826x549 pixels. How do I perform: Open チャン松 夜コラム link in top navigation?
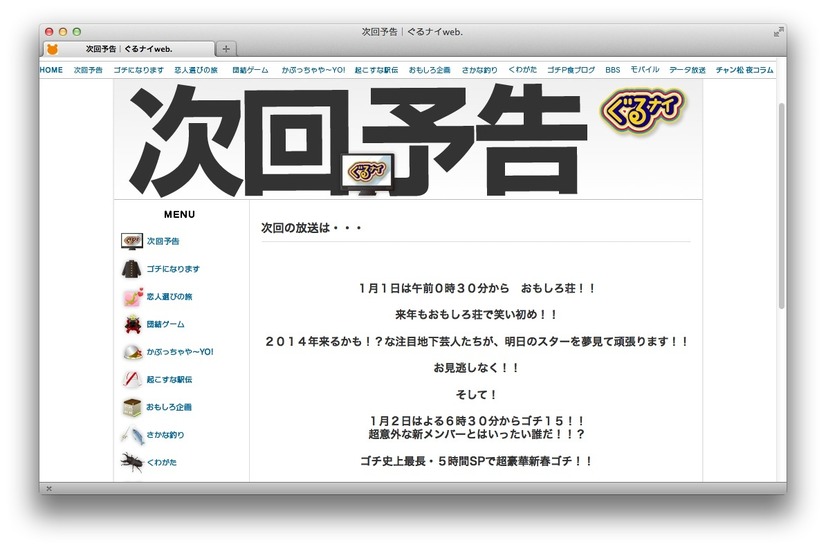(744, 70)
